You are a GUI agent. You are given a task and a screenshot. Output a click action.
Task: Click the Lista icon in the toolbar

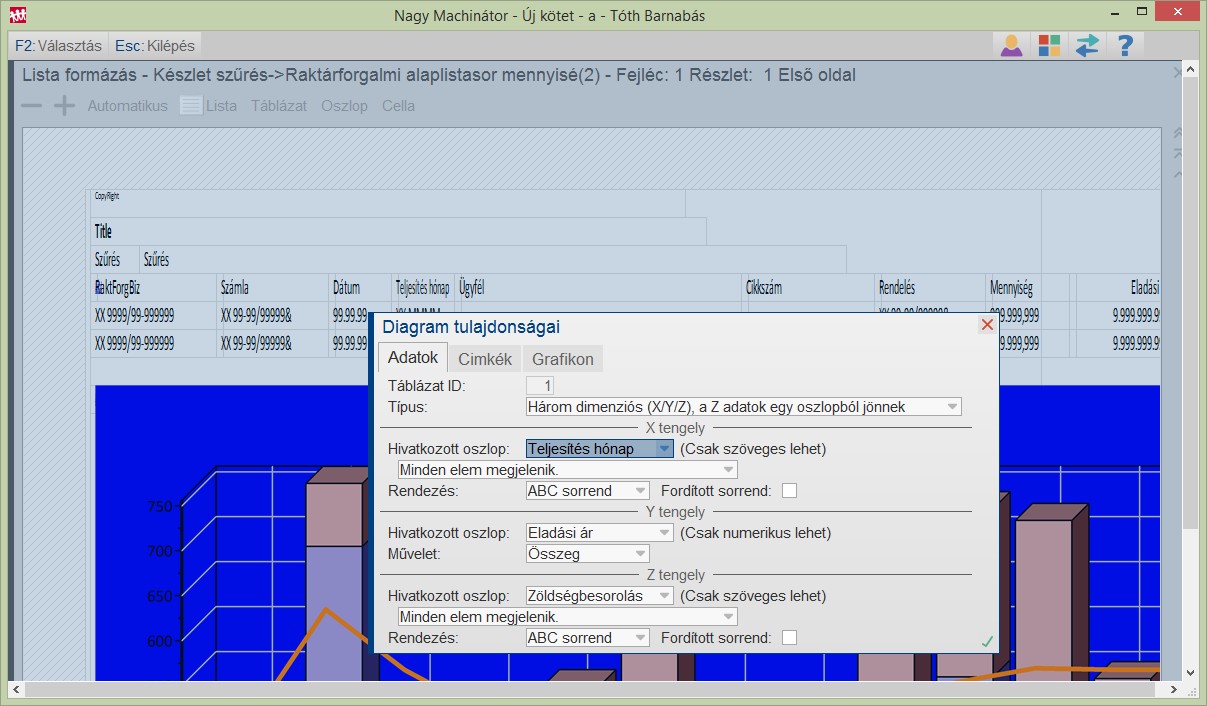(x=191, y=106)
